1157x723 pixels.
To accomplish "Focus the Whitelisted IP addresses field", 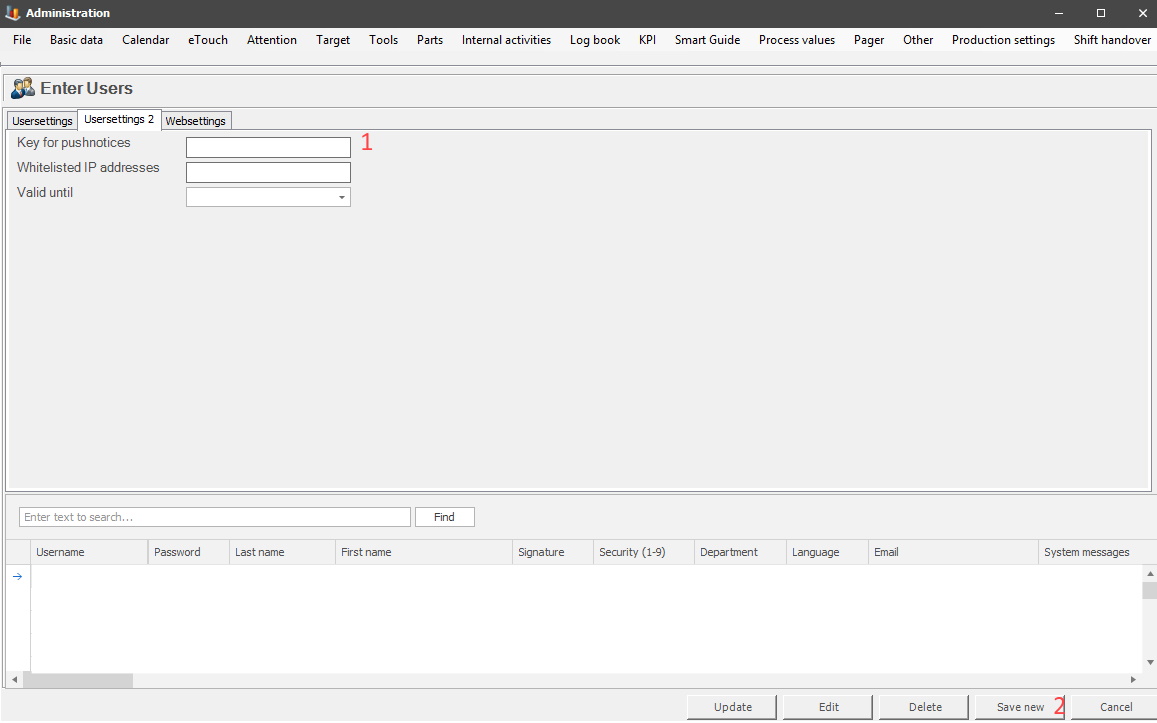I will pos(268,173).
